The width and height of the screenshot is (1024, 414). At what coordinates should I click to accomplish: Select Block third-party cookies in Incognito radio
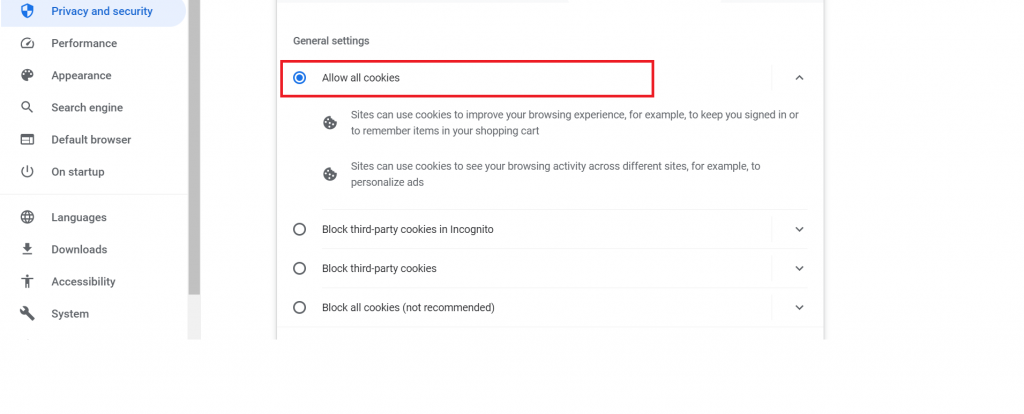pos(299,229)
